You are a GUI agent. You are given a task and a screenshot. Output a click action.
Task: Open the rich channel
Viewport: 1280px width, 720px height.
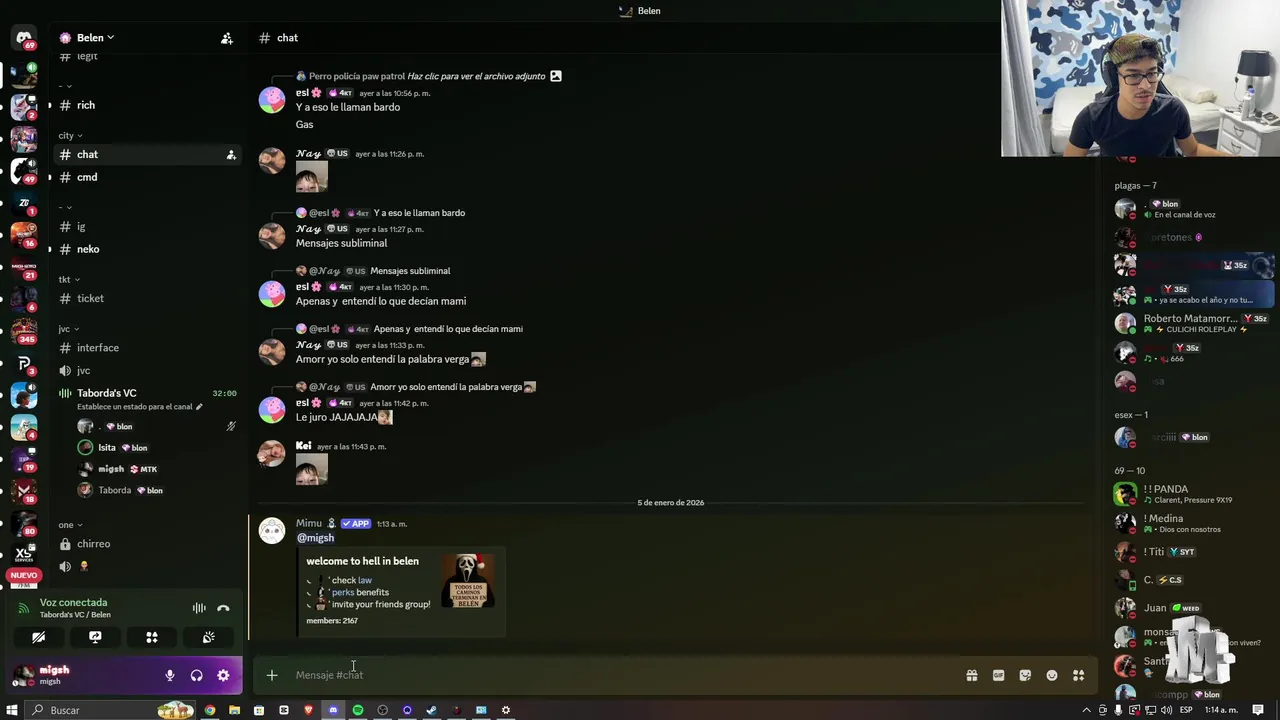pyautogui.click(x=148, y=105)
